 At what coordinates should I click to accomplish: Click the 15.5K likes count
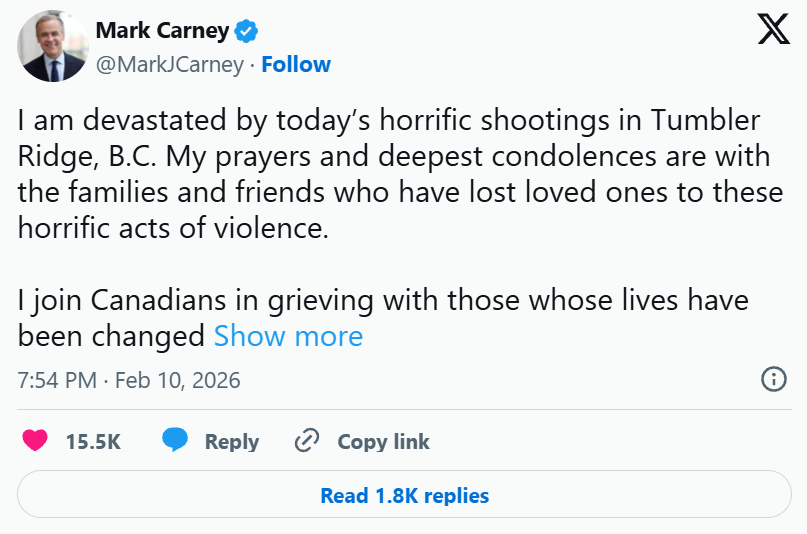[x=93, y=442]
